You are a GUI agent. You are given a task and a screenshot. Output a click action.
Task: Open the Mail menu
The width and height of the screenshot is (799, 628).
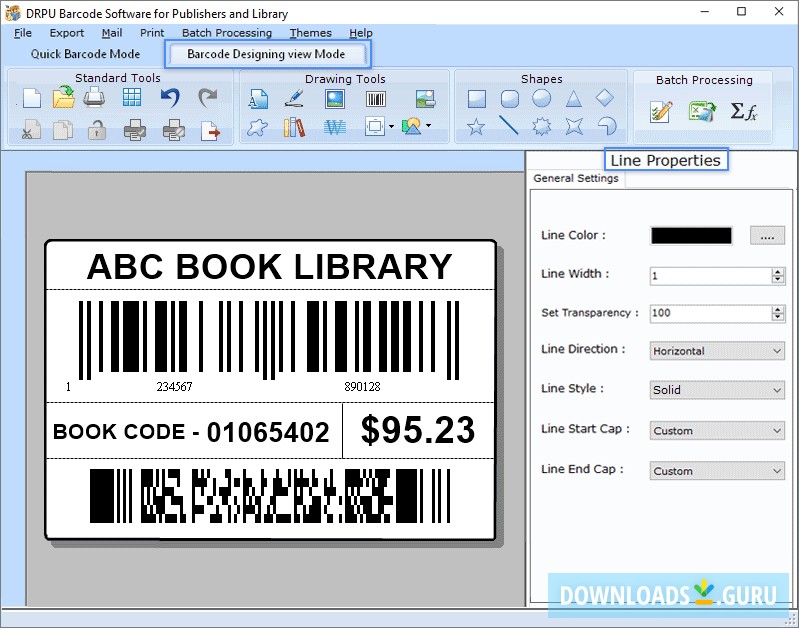(x=112, y=33)
